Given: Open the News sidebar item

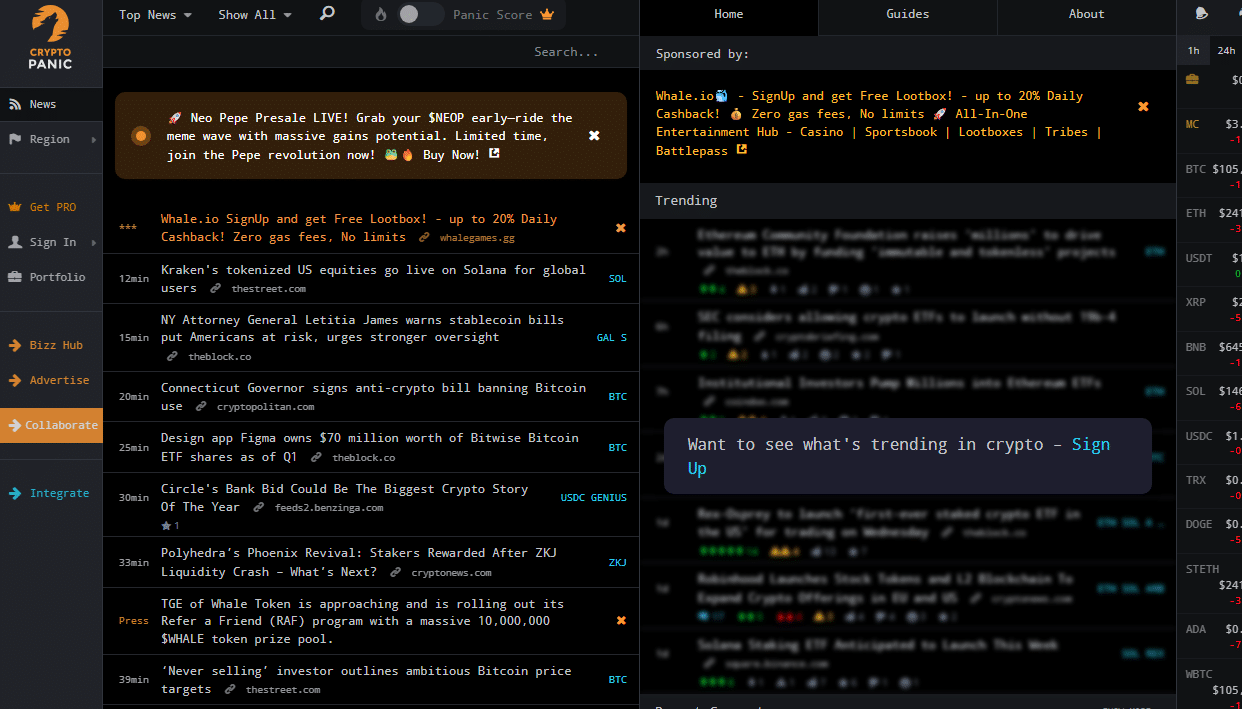Looking at the screenshot, I should point(51,104).
